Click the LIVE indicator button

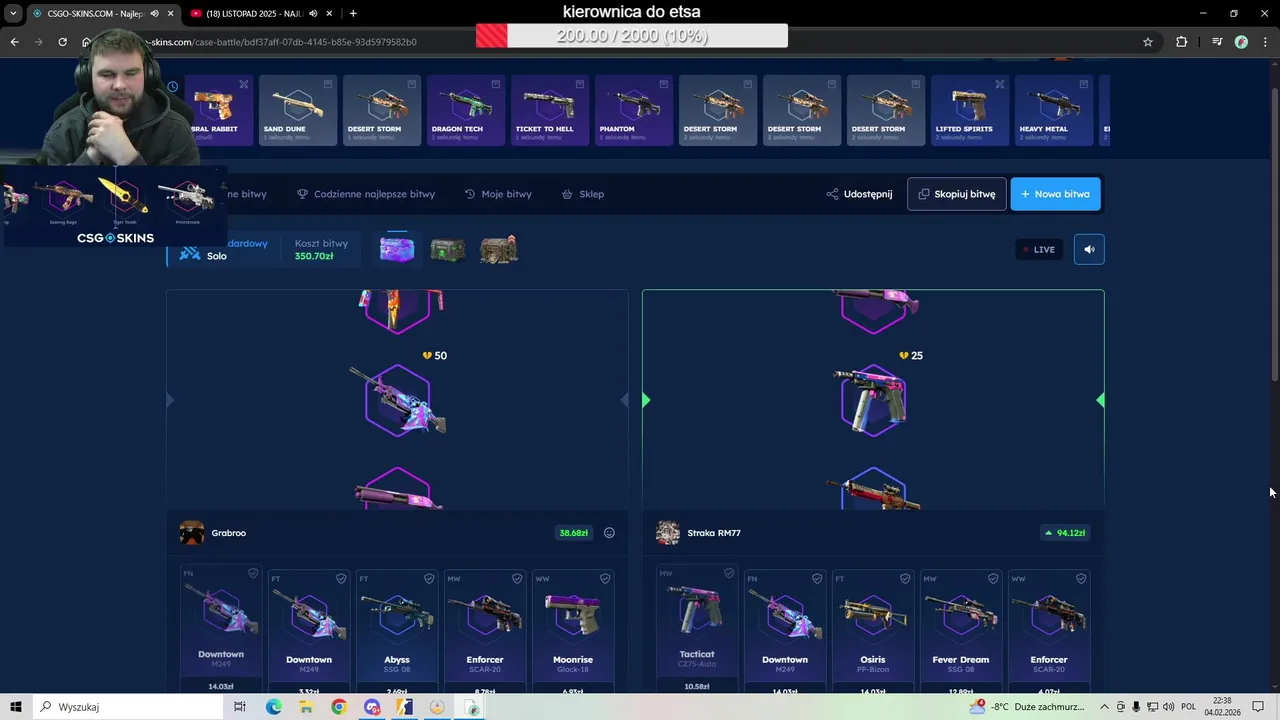pyautogui.click(x=1039, y=249)
